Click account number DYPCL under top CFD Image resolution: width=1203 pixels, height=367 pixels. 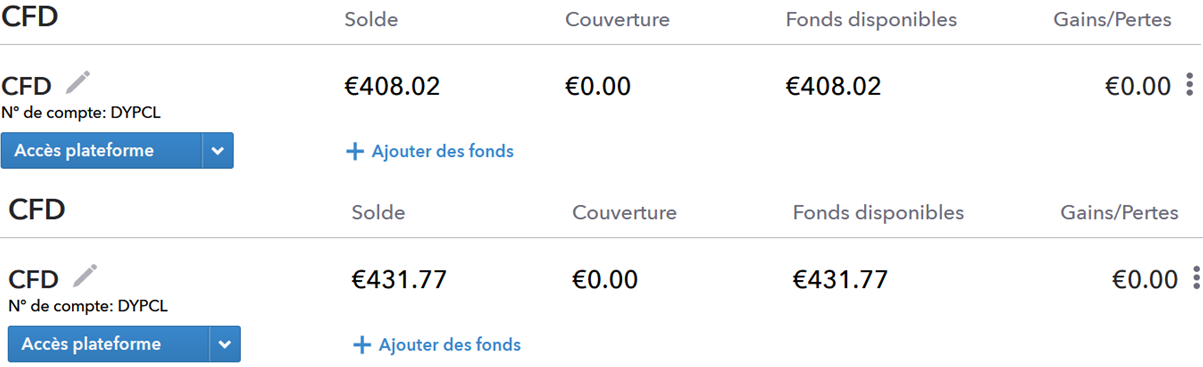(x=81, y=113)
